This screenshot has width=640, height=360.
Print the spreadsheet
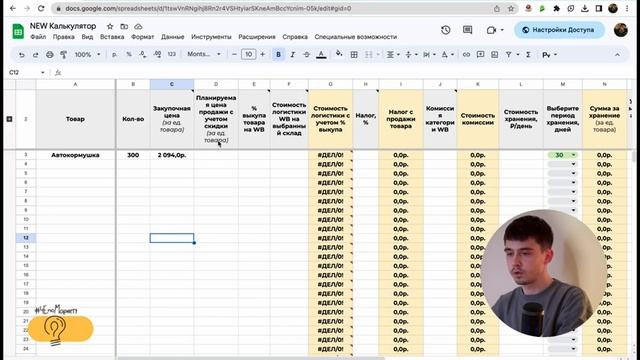point(49,55)
